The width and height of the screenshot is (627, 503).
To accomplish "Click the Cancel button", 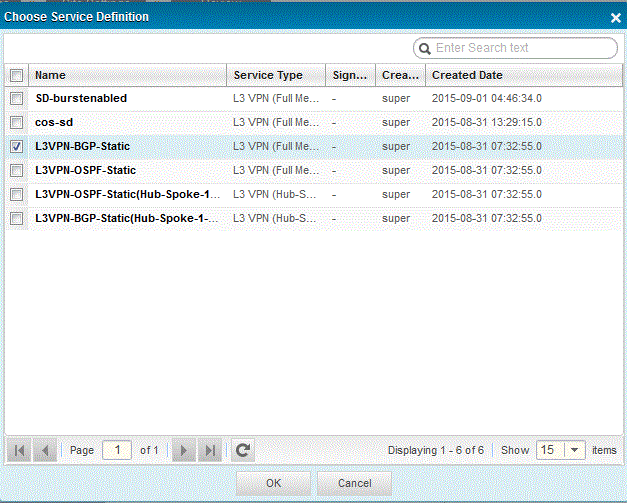I will [x=354, y=483].
